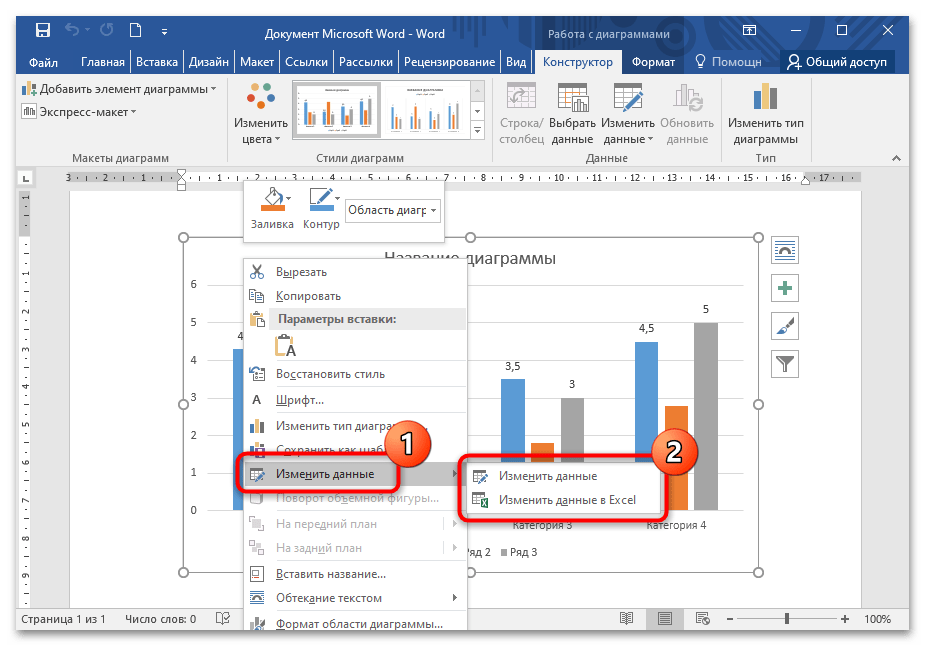Click the ribbon Изменить данные icon

628,97
